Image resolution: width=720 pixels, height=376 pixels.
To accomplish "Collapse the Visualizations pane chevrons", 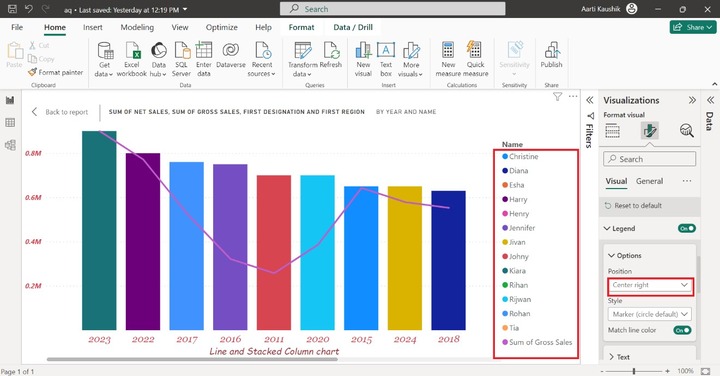I will [x=692, y=100].
